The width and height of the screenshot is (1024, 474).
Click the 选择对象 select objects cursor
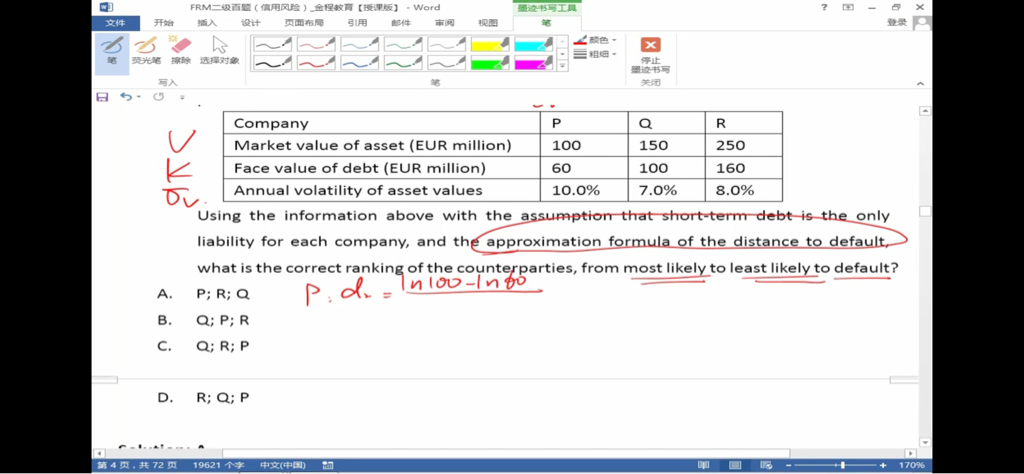(219, 51)
